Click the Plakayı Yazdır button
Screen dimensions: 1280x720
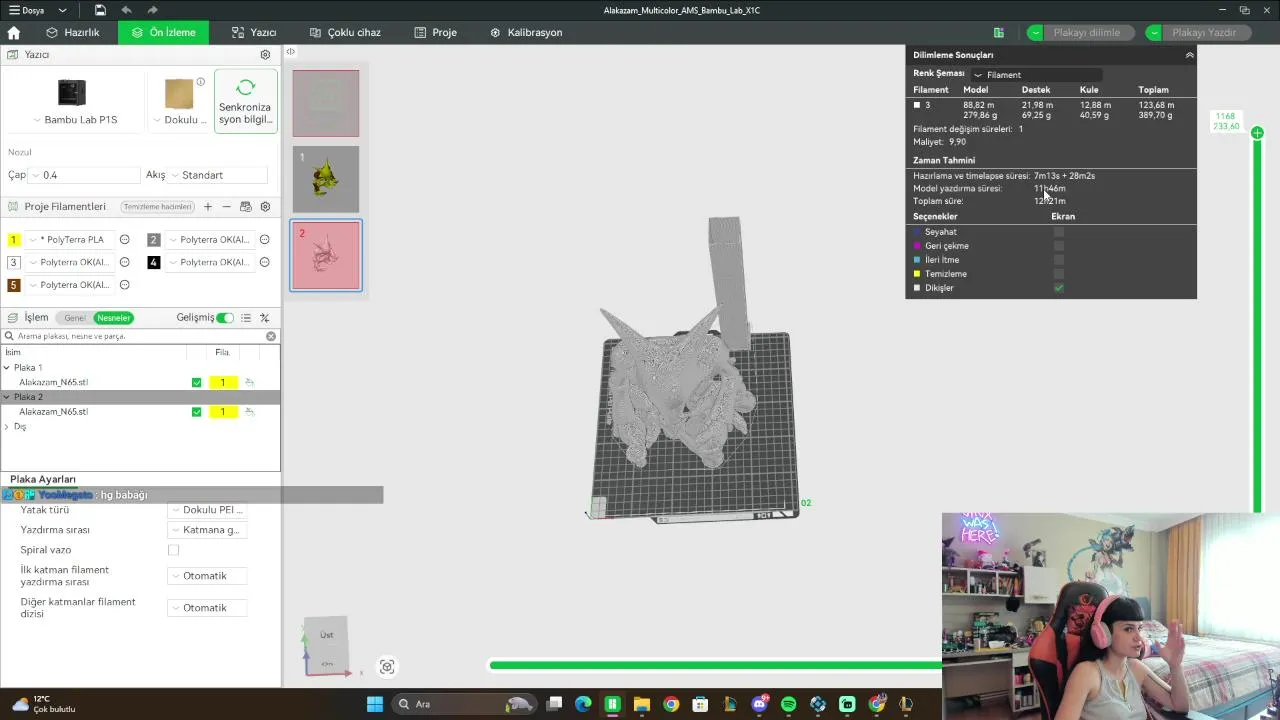pos(1204,32)
